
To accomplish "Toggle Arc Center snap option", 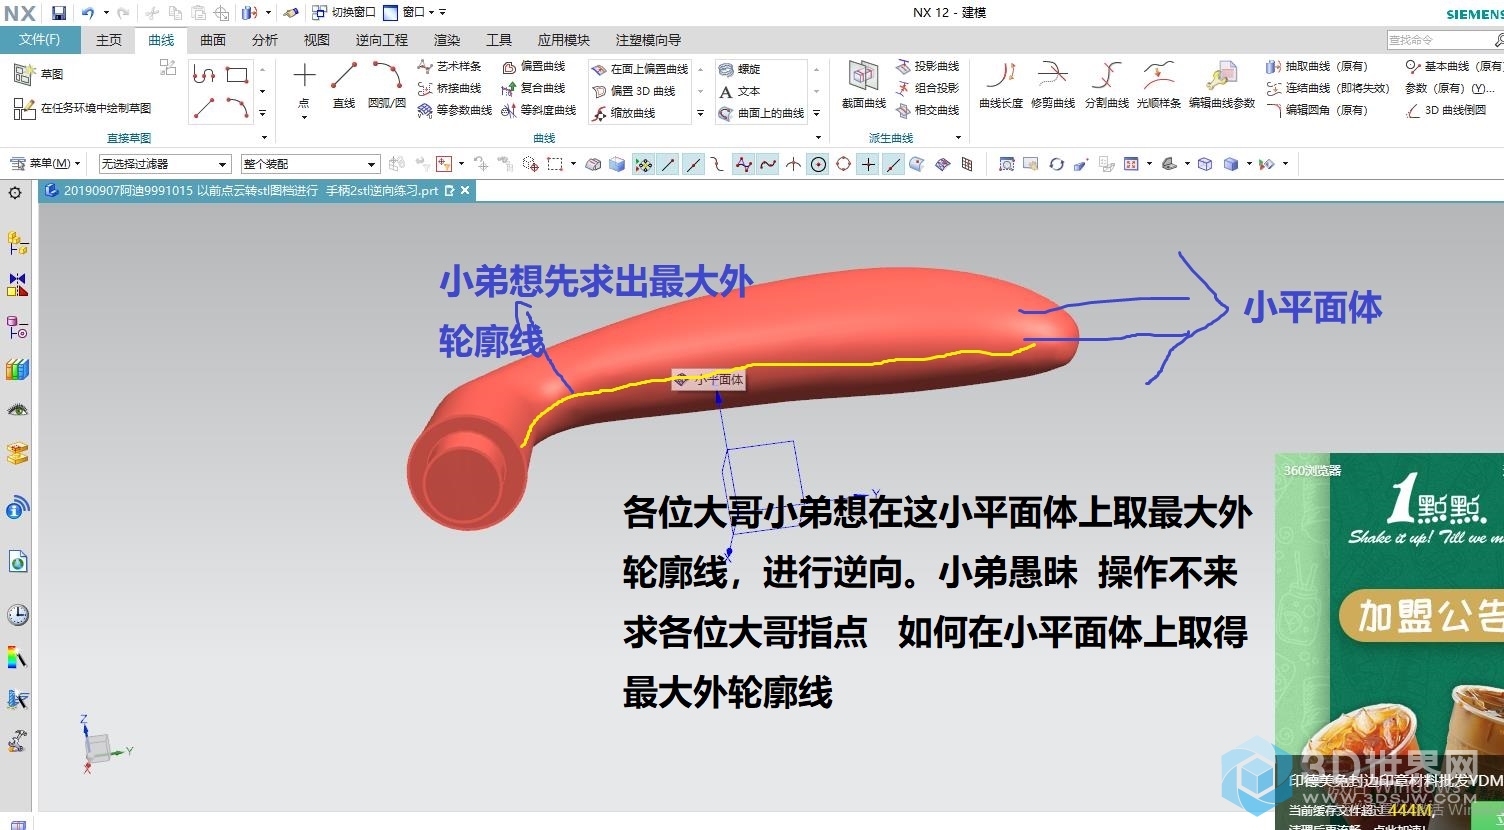I will [x=818, y=164].
